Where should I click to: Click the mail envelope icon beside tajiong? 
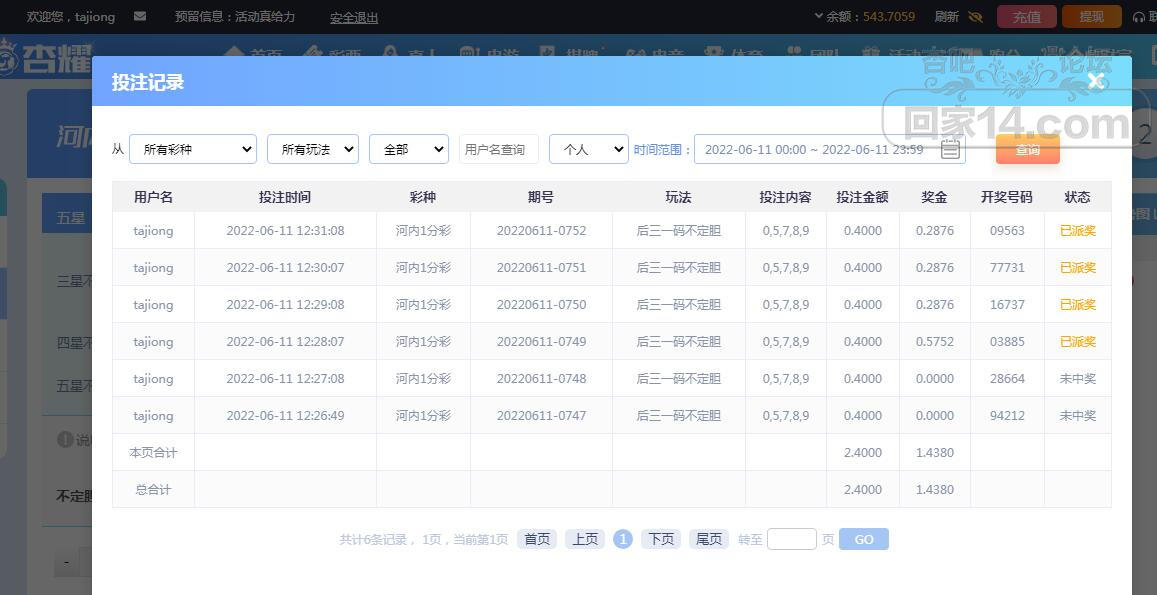(139, 17)
